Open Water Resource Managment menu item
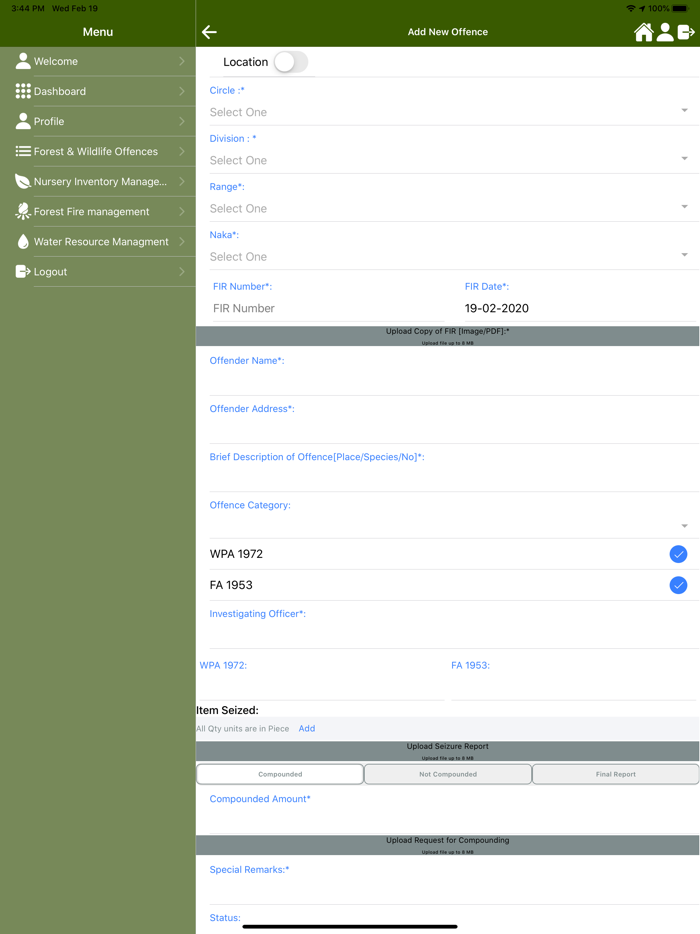700x934 pixels. (x=98, y=242)
